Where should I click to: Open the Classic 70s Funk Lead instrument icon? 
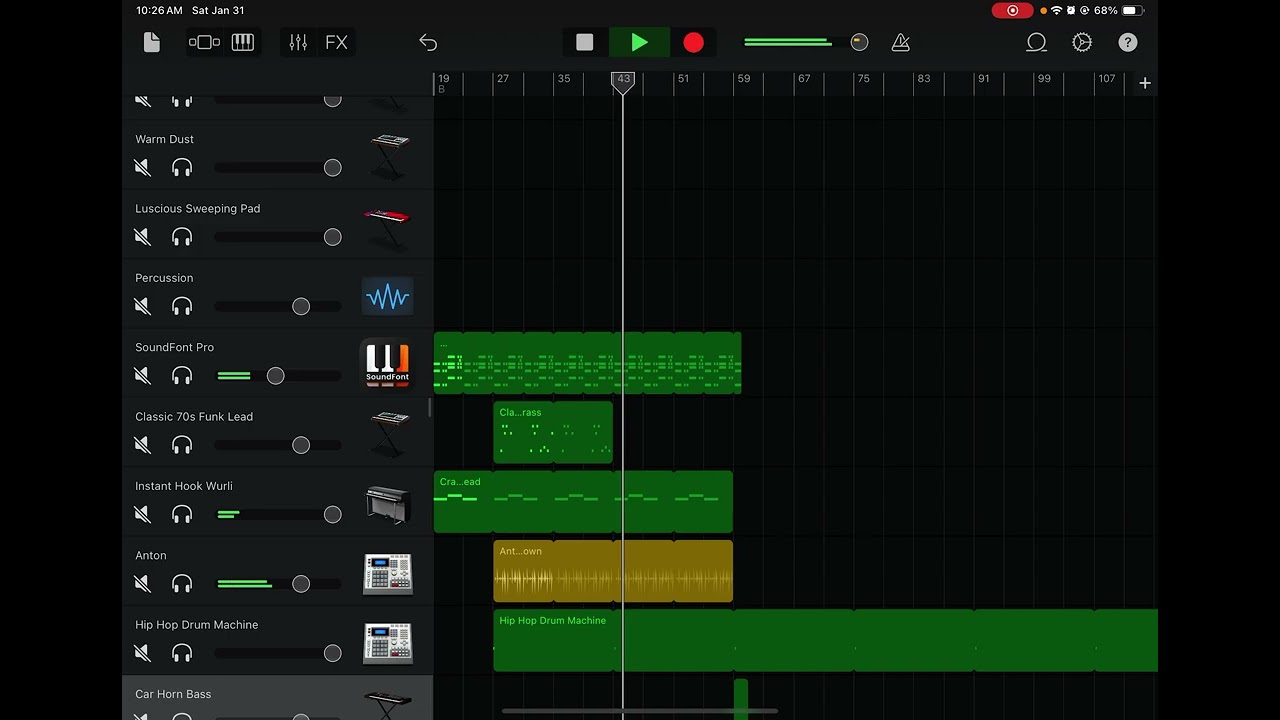point(388,434)
